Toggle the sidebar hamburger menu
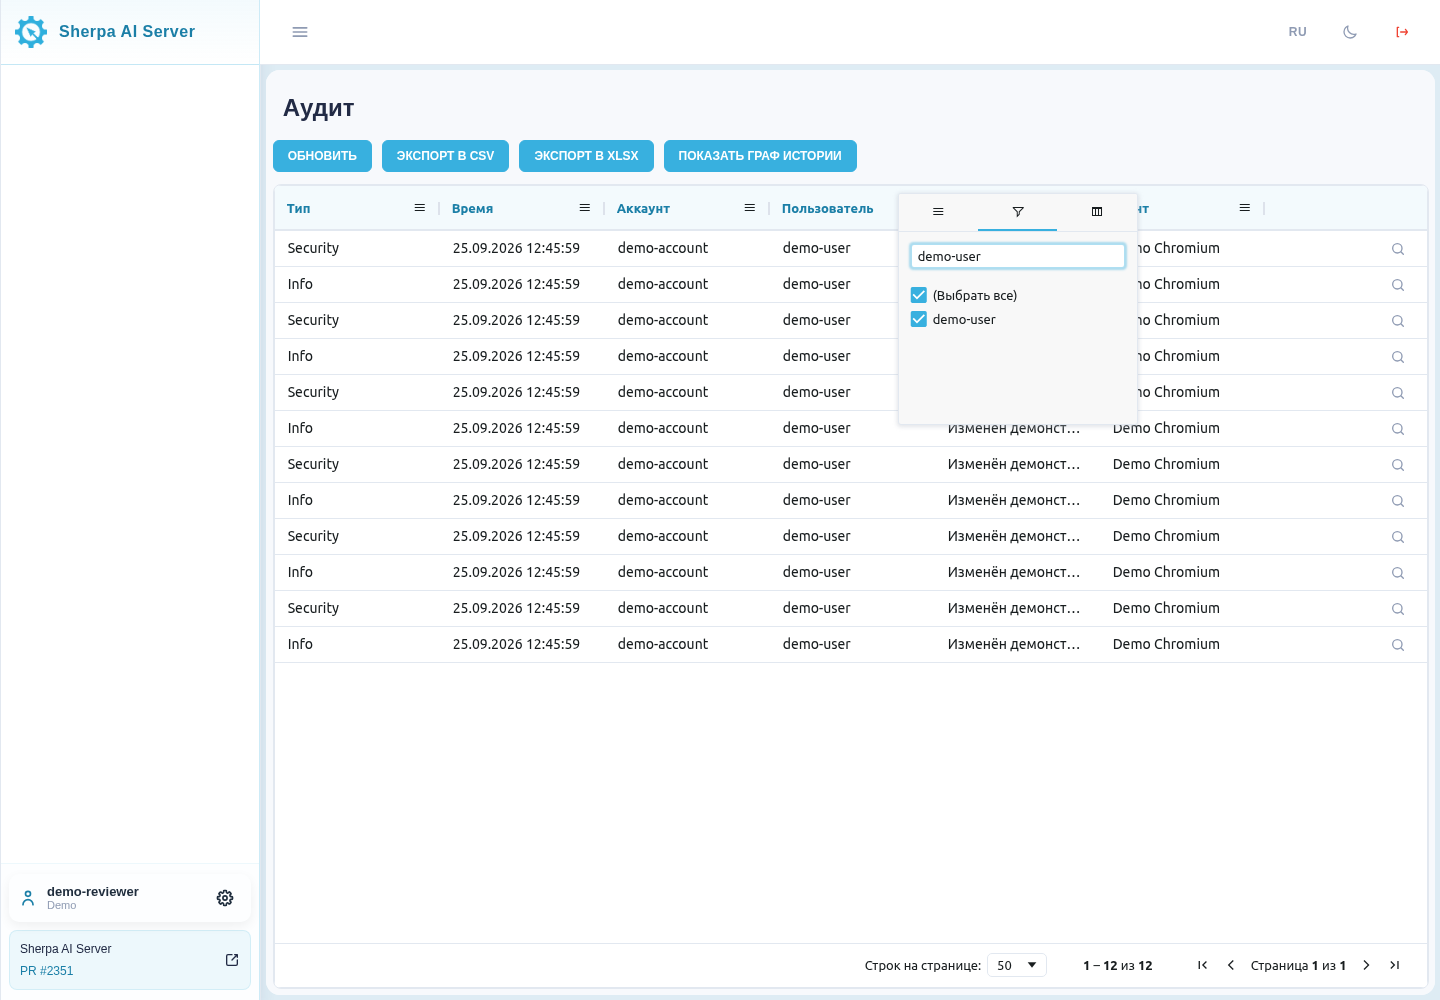This screenshot has width=1440, height=1000. click(x=300, y=32)
